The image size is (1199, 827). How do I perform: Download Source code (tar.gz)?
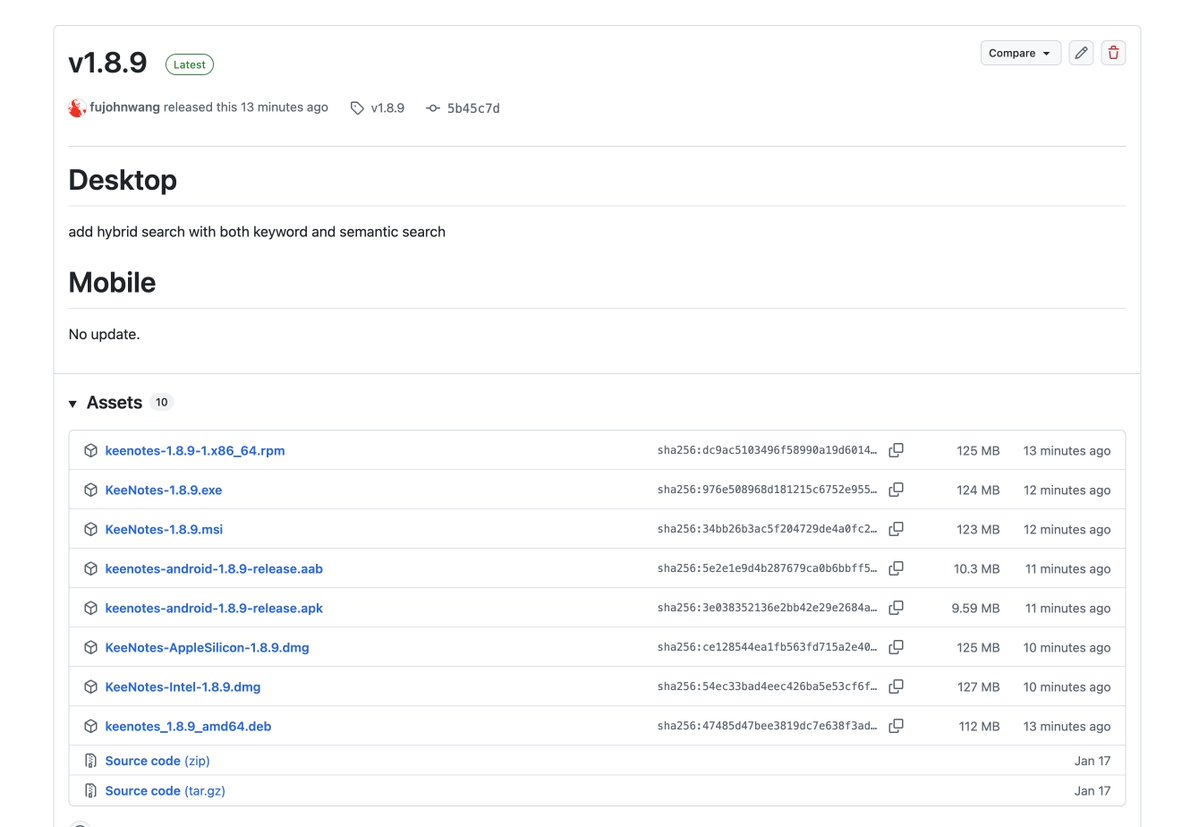pos(165,790)
